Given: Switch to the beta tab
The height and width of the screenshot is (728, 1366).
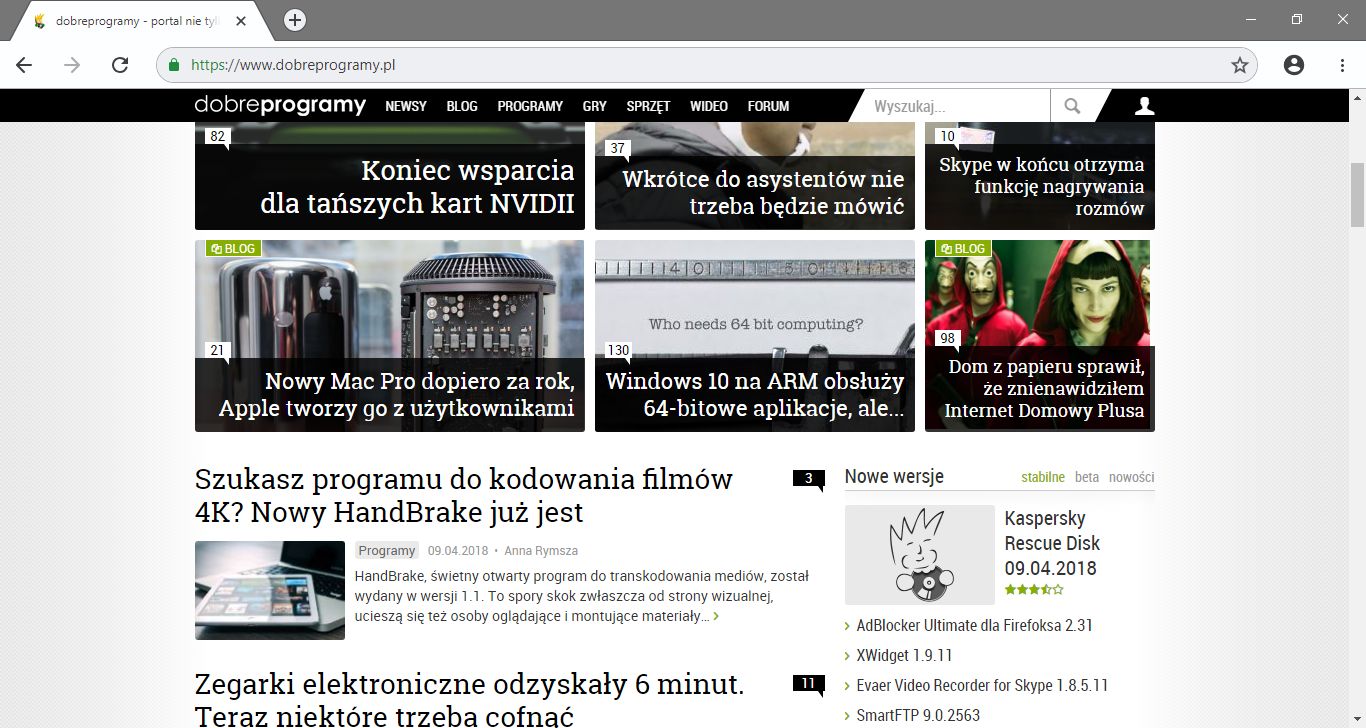Looking at the screenshot, I should coord(1087,477).
